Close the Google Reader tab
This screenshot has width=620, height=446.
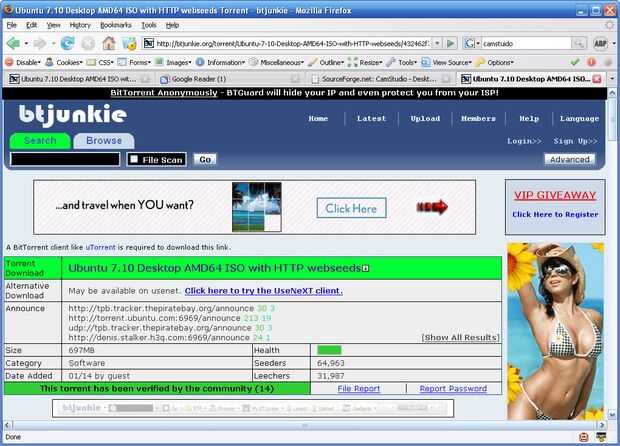coord(295,79)
